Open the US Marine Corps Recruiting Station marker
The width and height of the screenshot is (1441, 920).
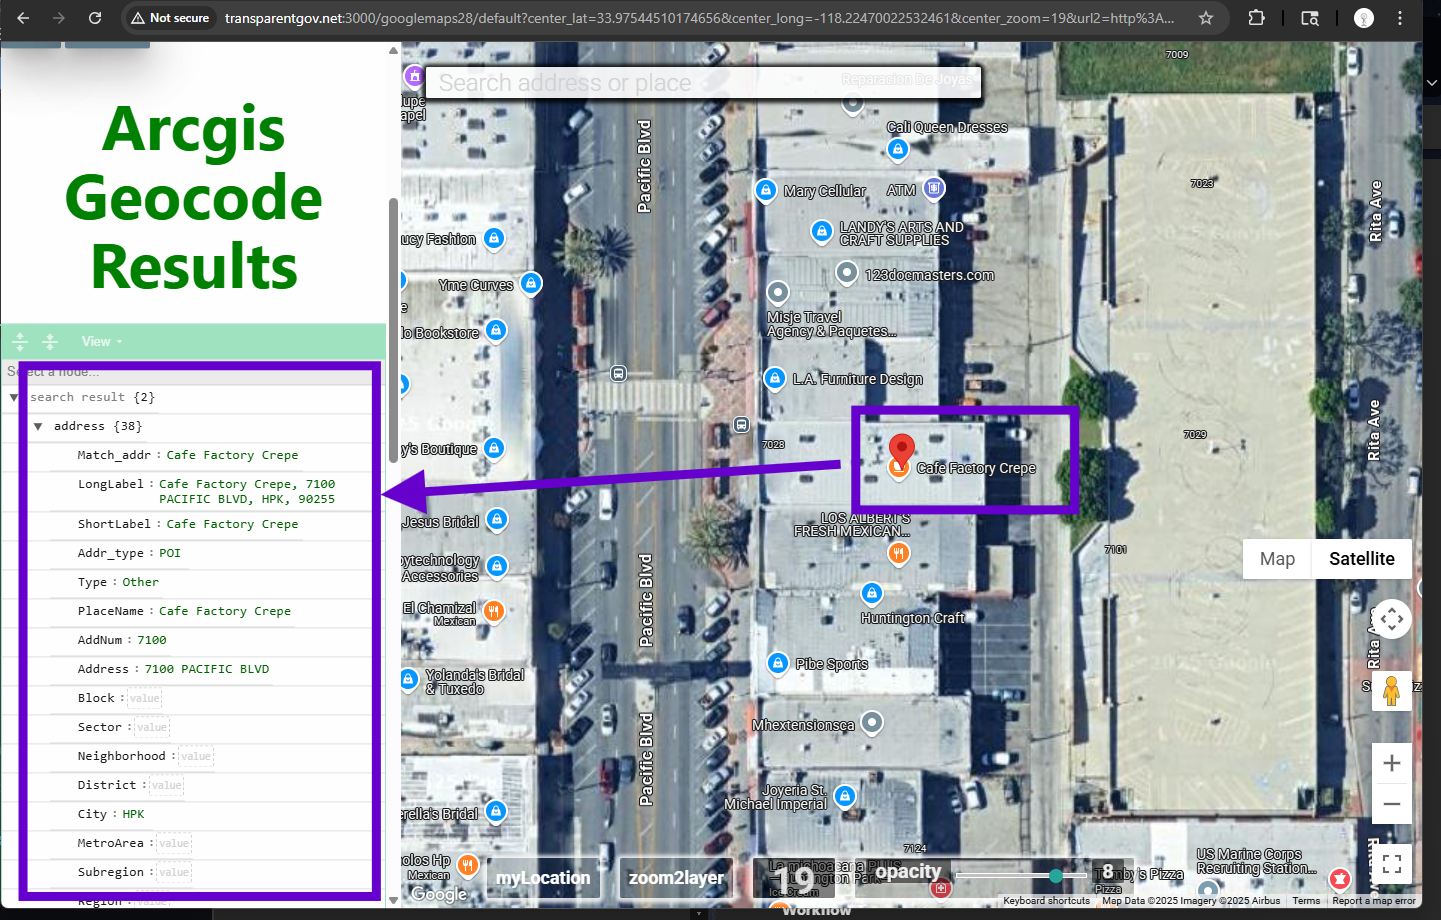(1208, 890)
